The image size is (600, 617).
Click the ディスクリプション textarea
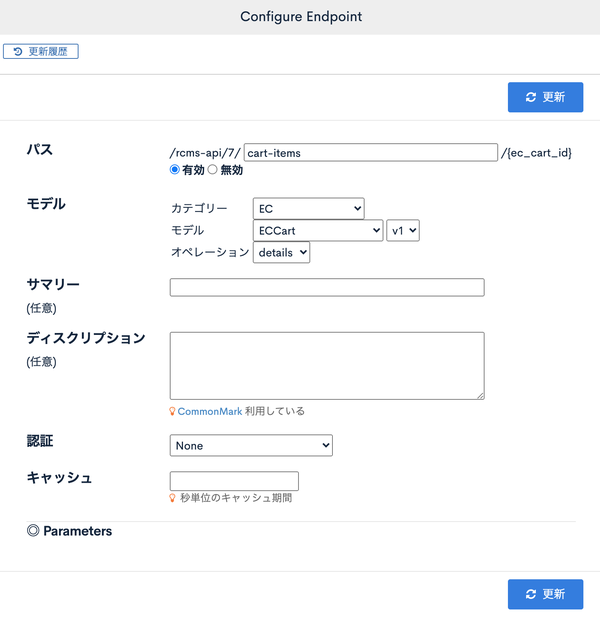327,366
